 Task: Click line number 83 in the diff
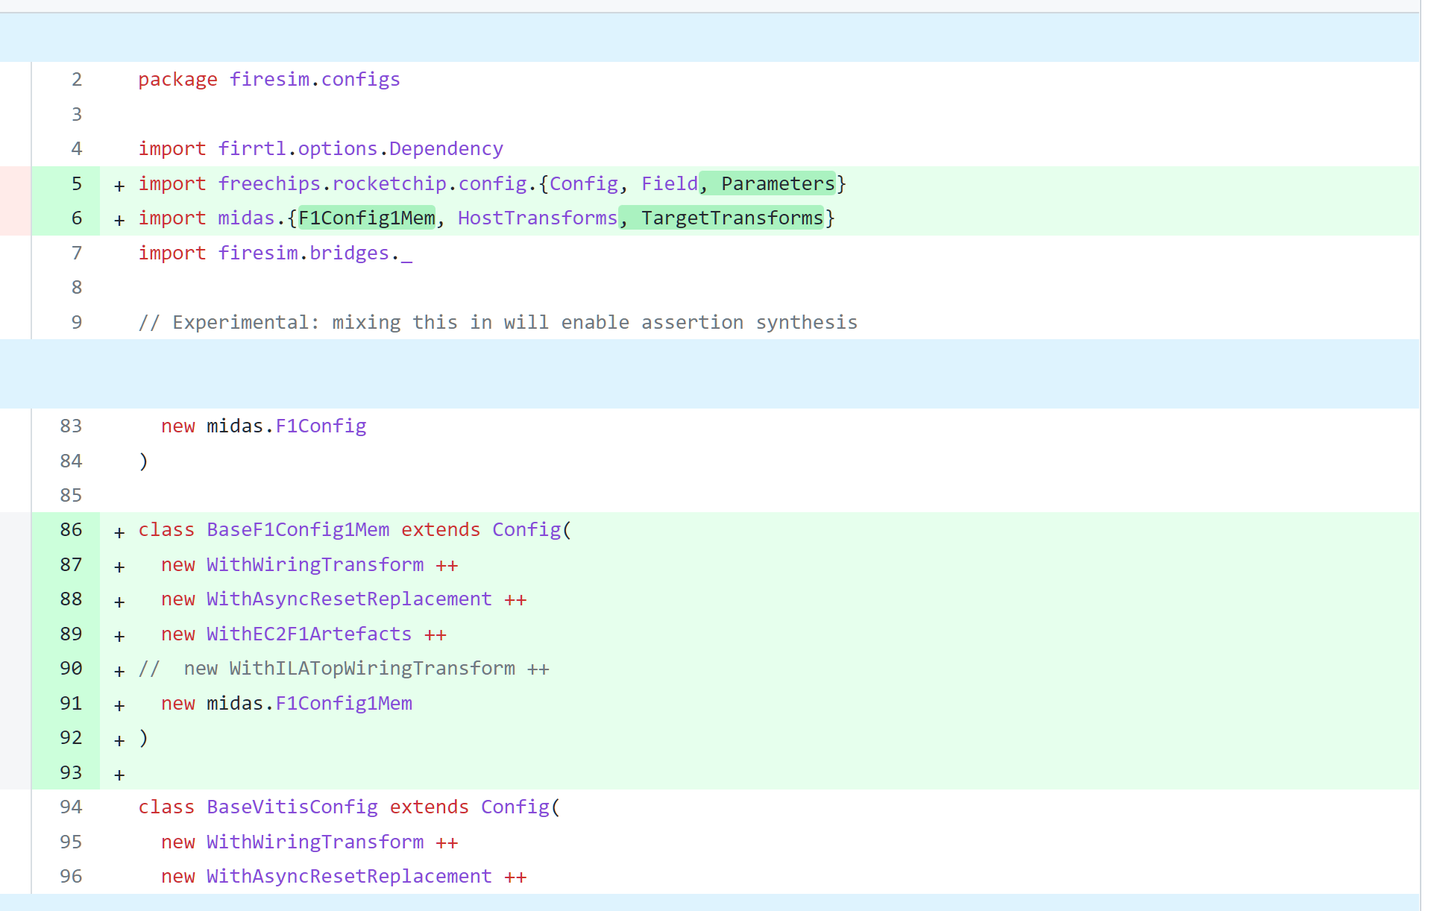[x=71, y=426]
